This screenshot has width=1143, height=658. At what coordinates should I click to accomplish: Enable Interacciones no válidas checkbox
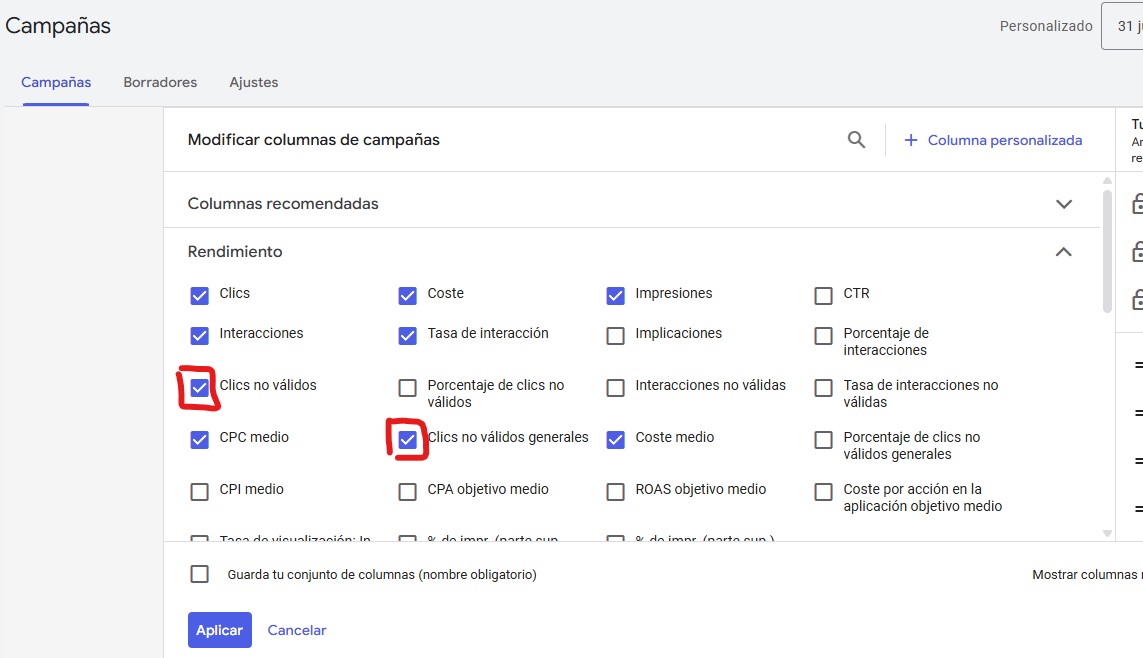(615, 387)
